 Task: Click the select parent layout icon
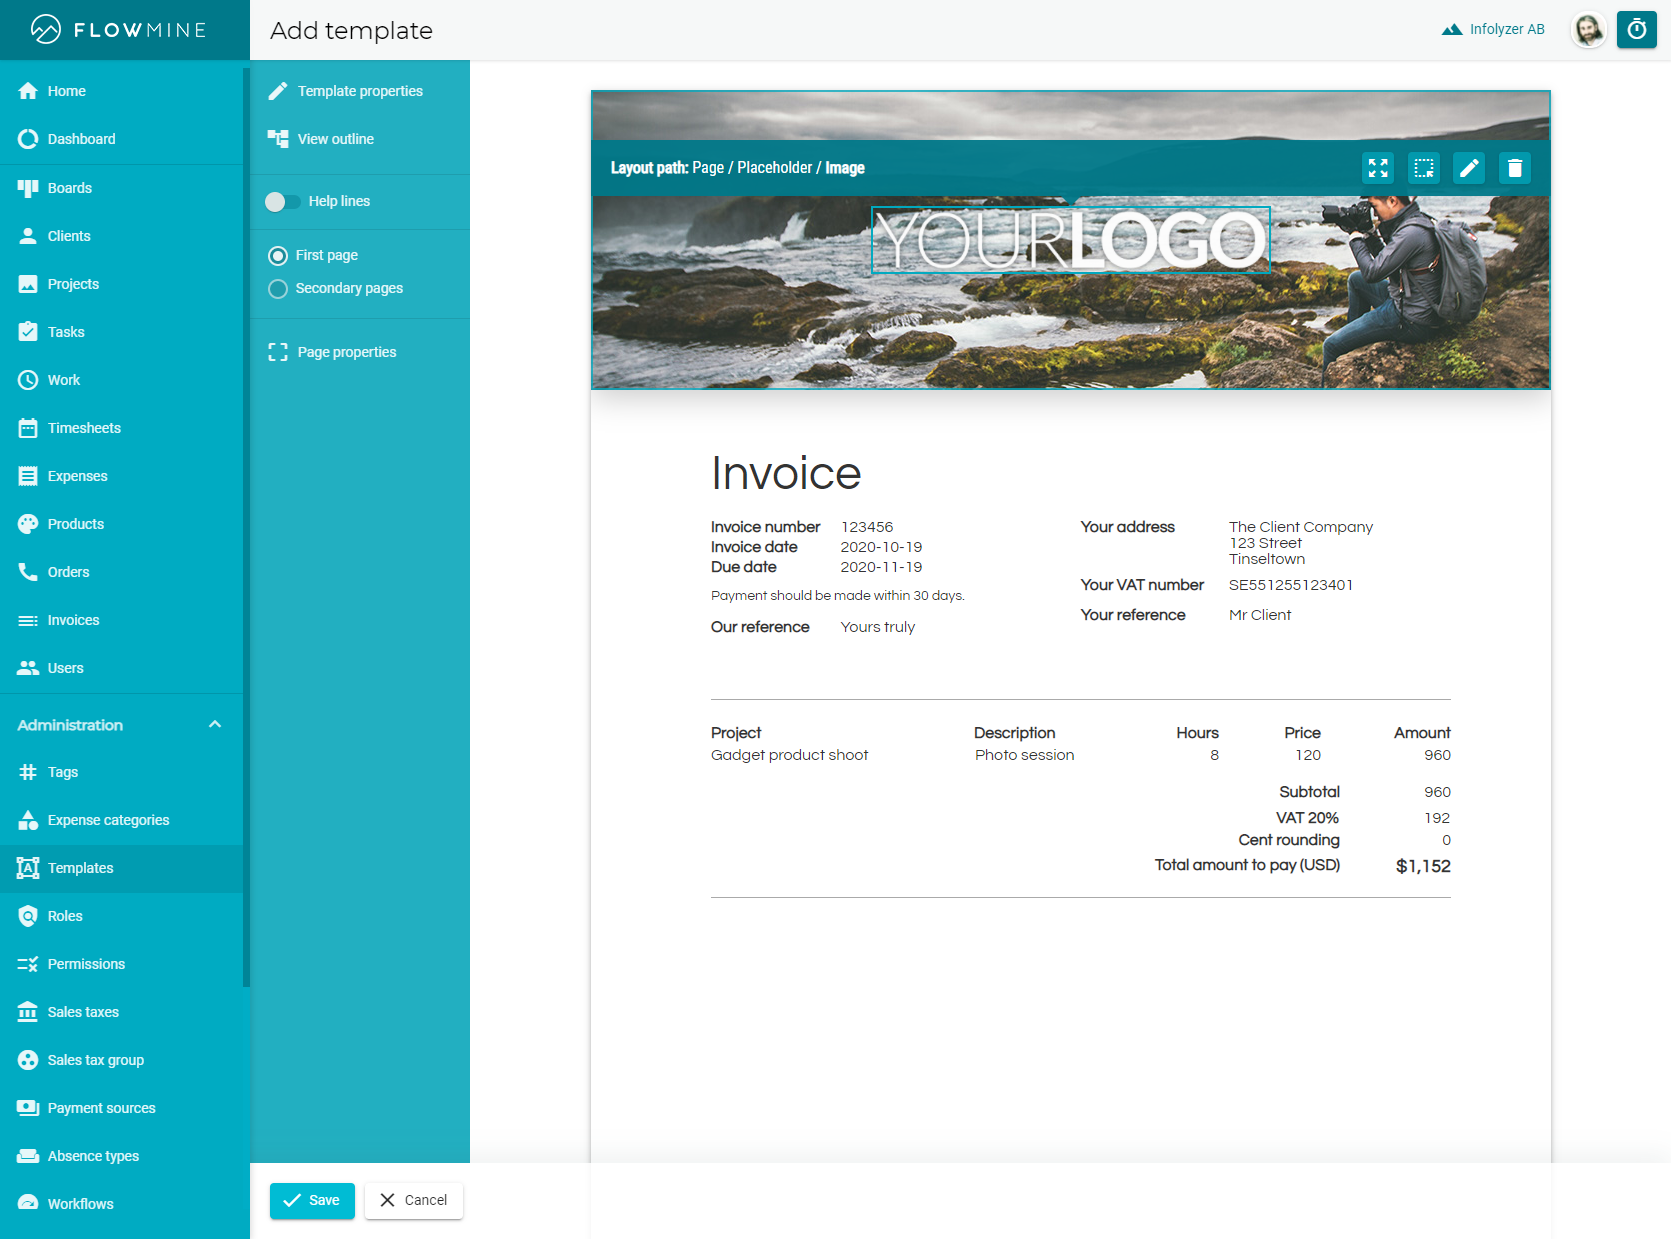pyautogui.click(x=1424, y=168)
